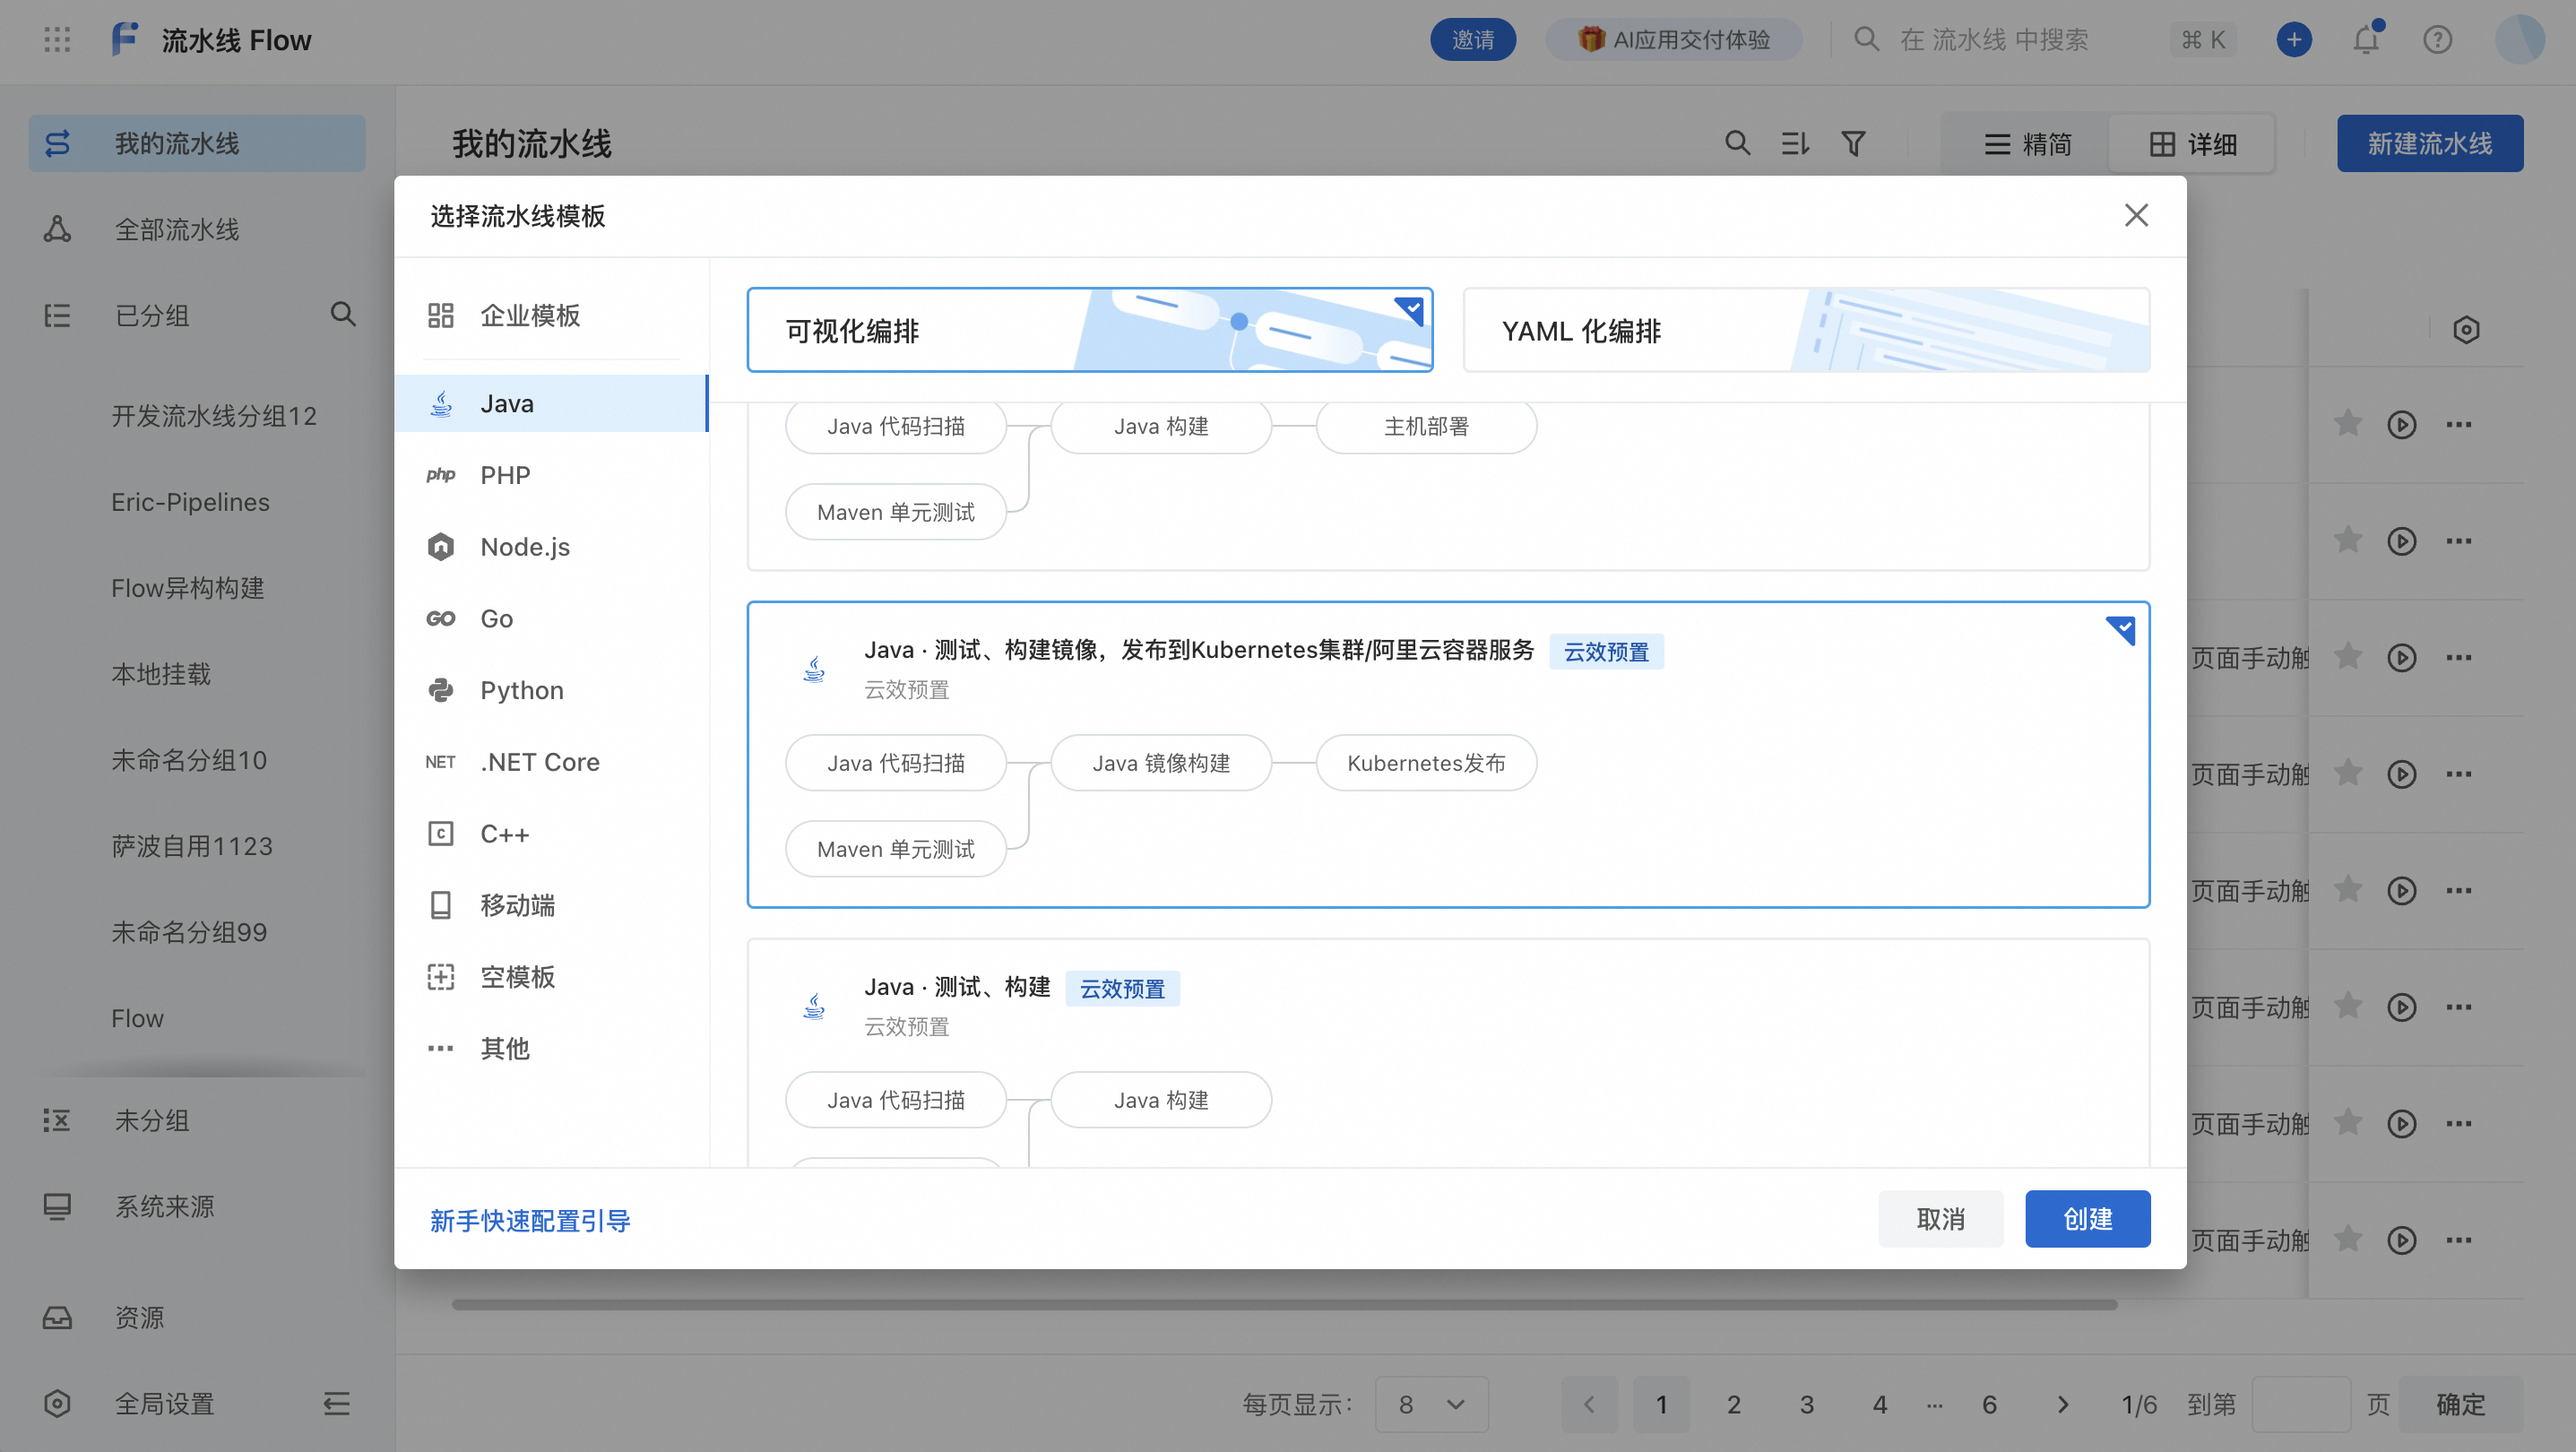Screen dimensions: 2576x1452
Task: Open the per-page count dropdown showing 8
Action: [x=1431, y=1405]
